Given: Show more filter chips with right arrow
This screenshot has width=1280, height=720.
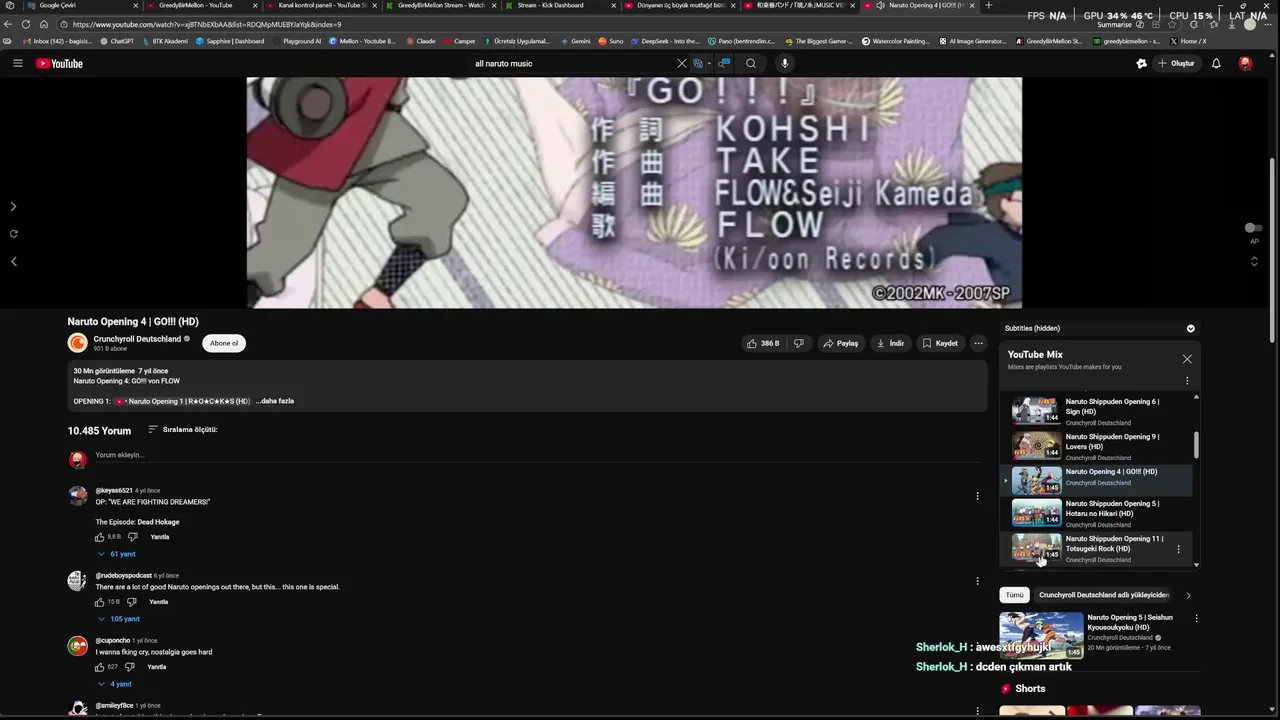Looking at the screenshot, I should coord(1188,595).
